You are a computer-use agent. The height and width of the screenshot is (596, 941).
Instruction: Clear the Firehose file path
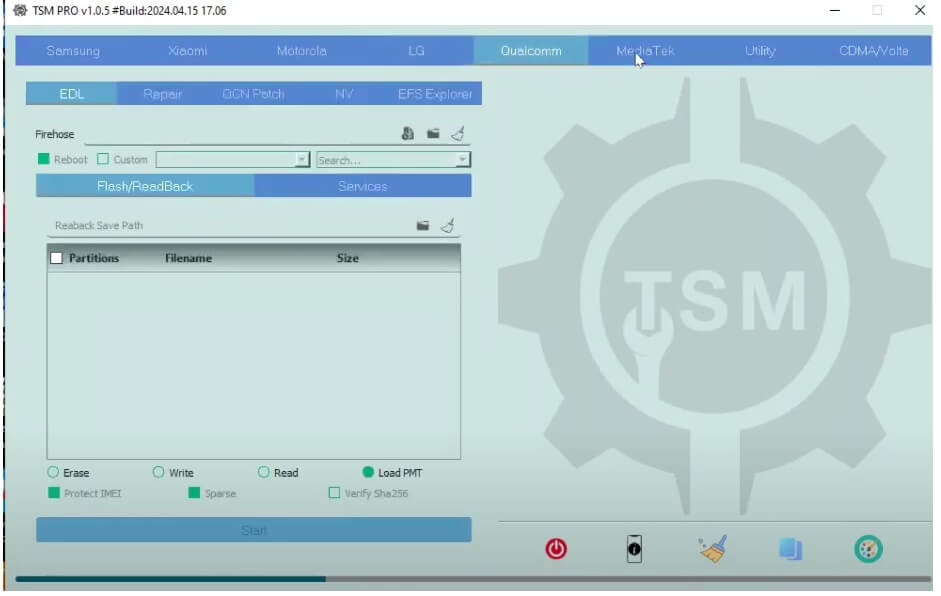pyautogui.click(x=458, y=133)
